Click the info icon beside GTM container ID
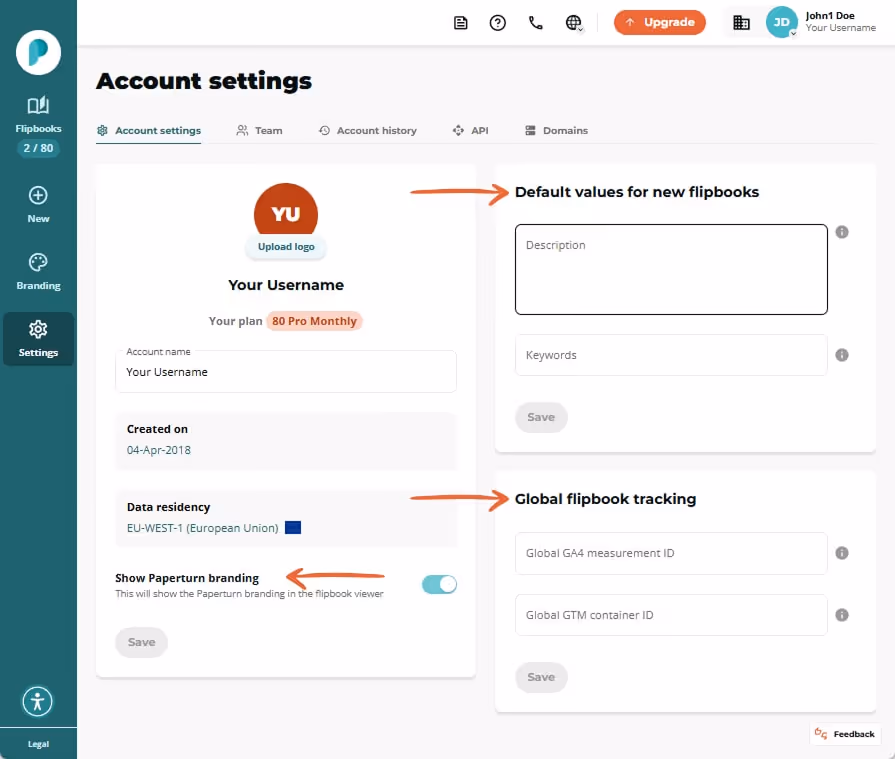Screen dimensions: 895x759 click(x=842, y=615)
